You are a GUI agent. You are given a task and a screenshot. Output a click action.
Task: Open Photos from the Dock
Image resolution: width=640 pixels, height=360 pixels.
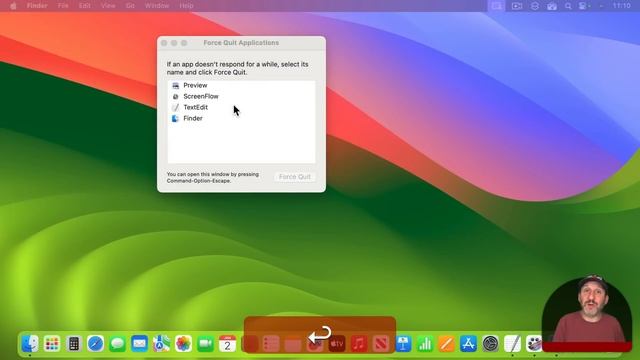click(183, 344)
